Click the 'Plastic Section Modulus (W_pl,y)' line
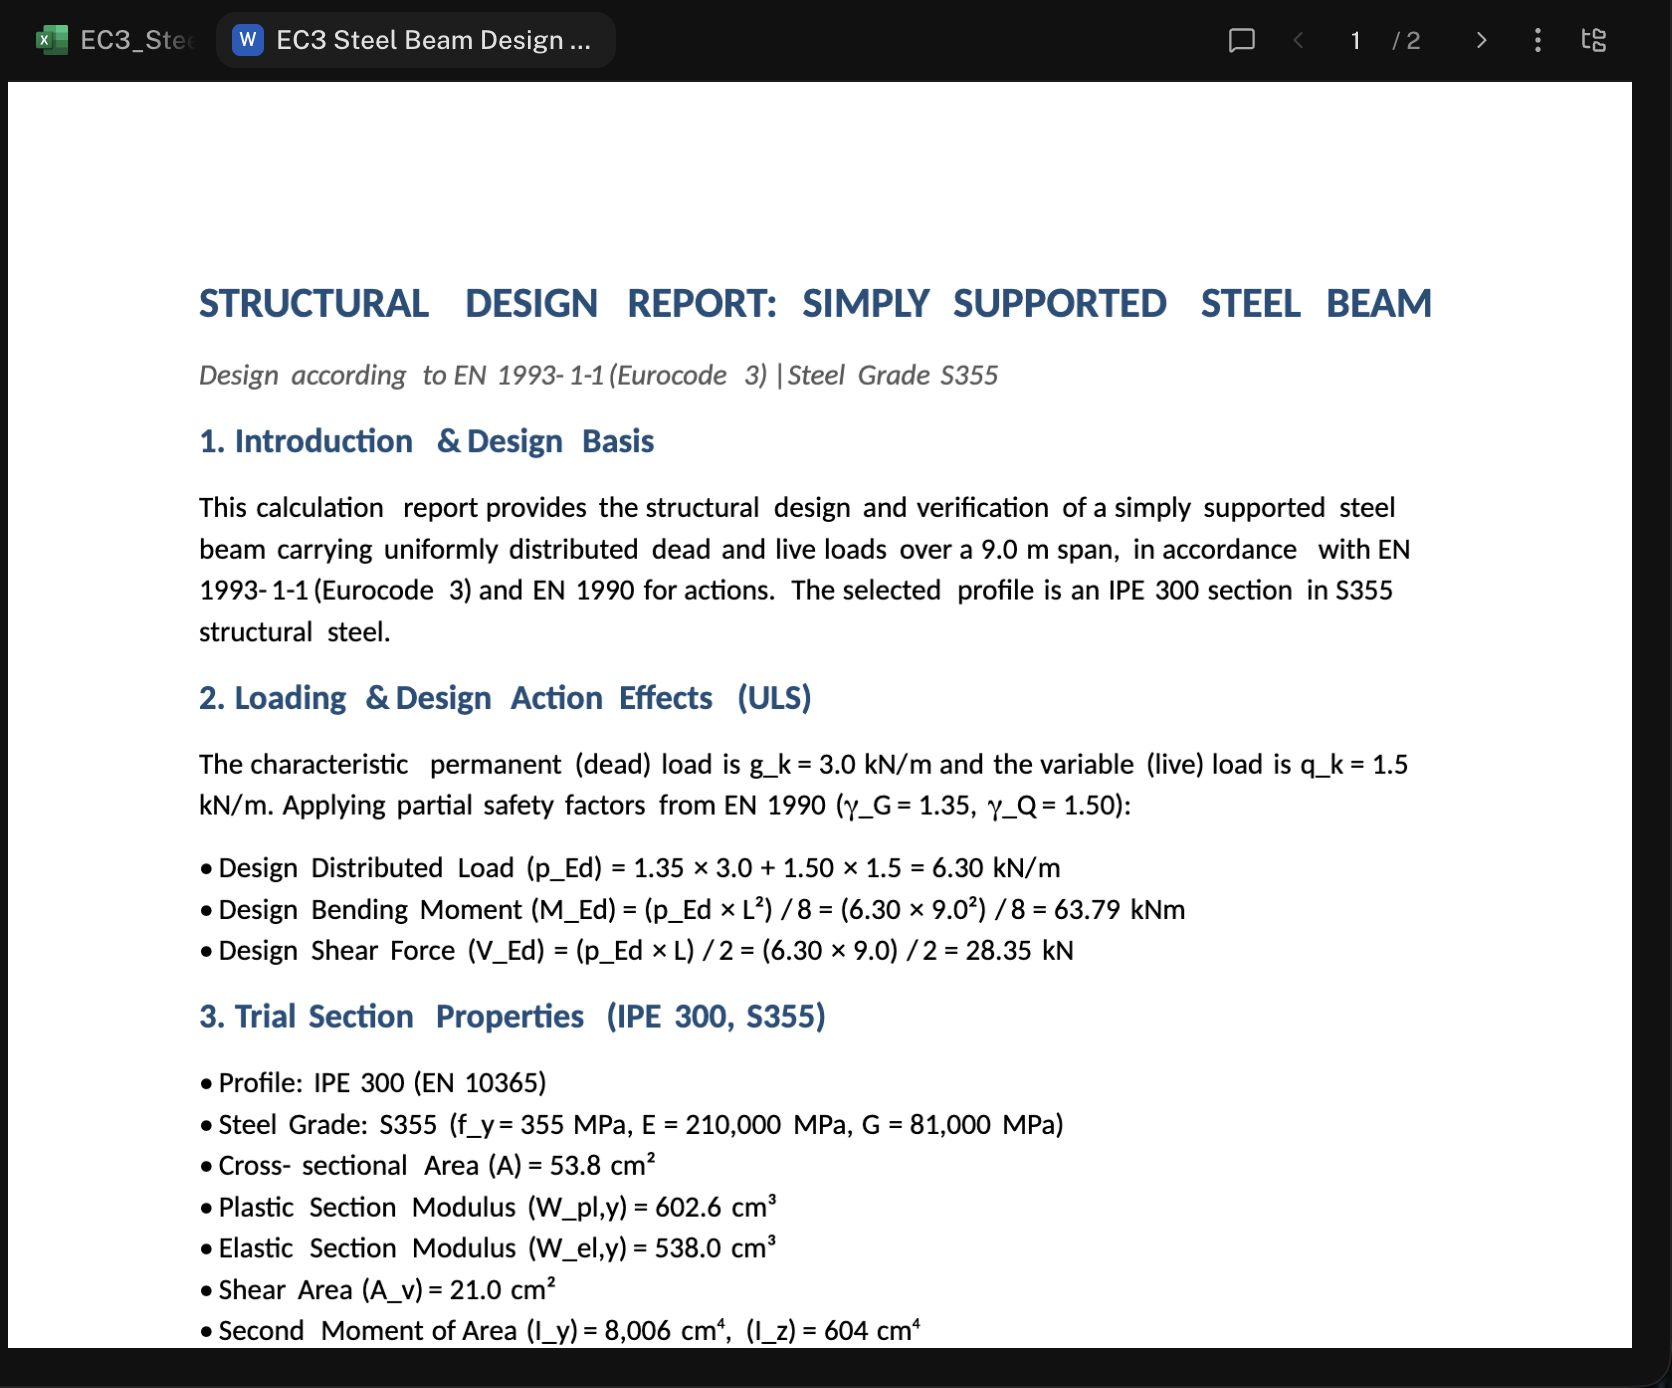Screen dimensions: 1672x1388 click(x=488, y=1207)
